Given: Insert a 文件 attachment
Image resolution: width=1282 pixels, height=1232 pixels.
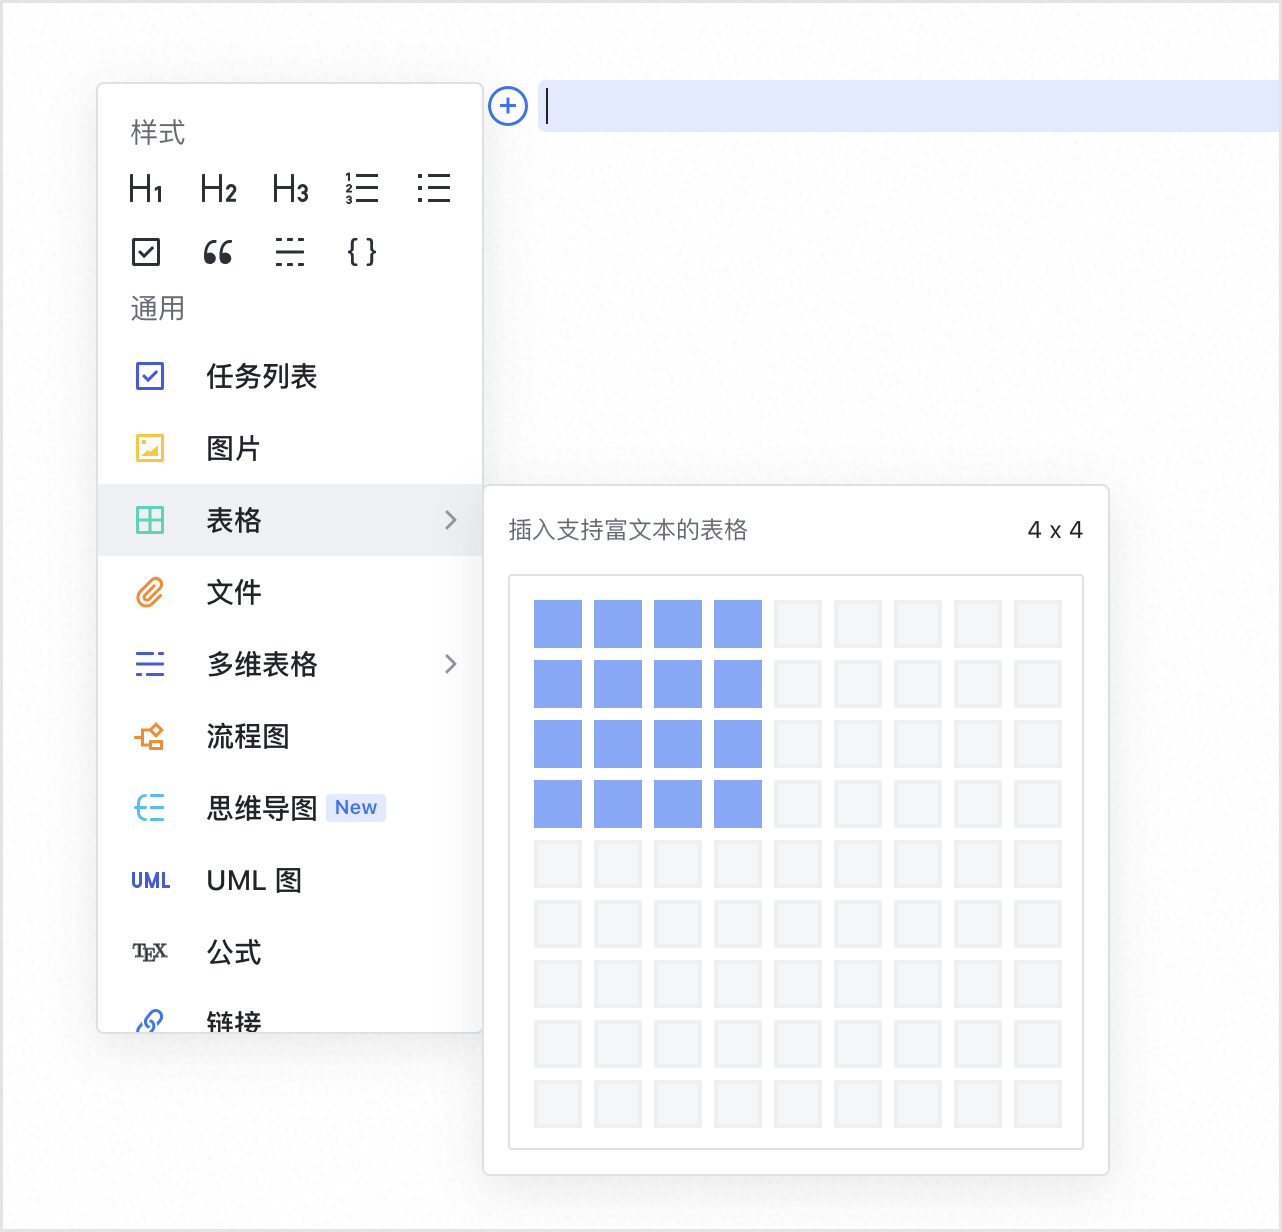Looking at the screenshot, I should (x=234, y=592).
